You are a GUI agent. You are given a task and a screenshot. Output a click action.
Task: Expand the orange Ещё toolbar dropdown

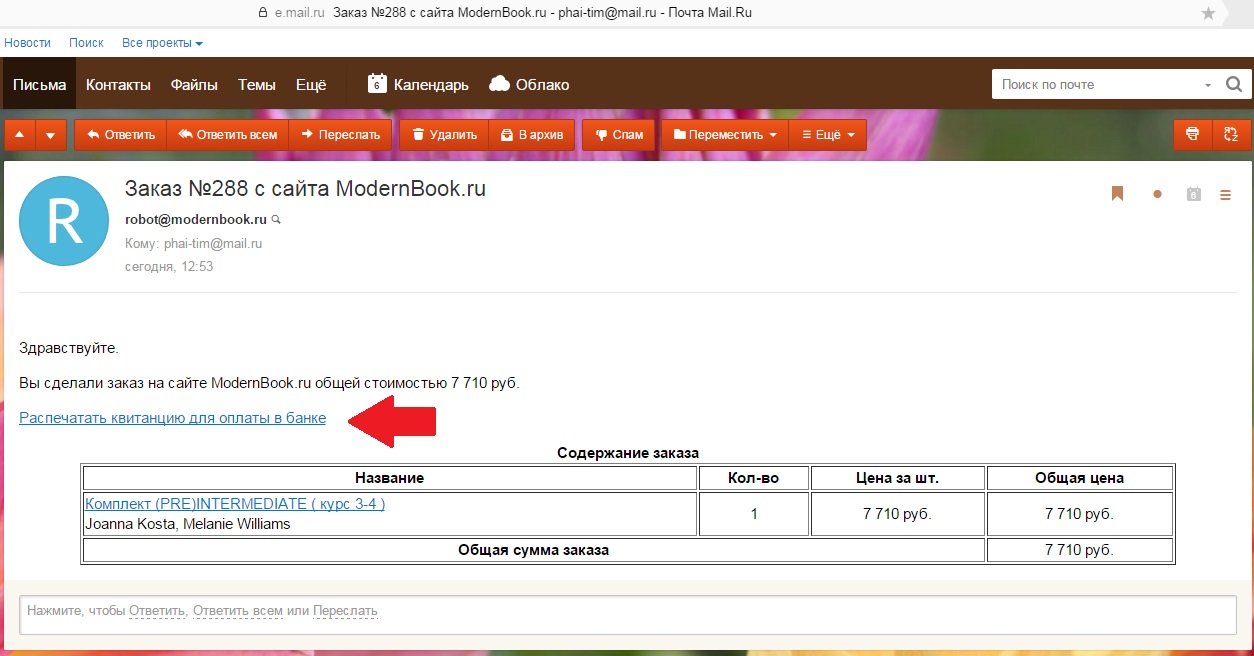828,134
